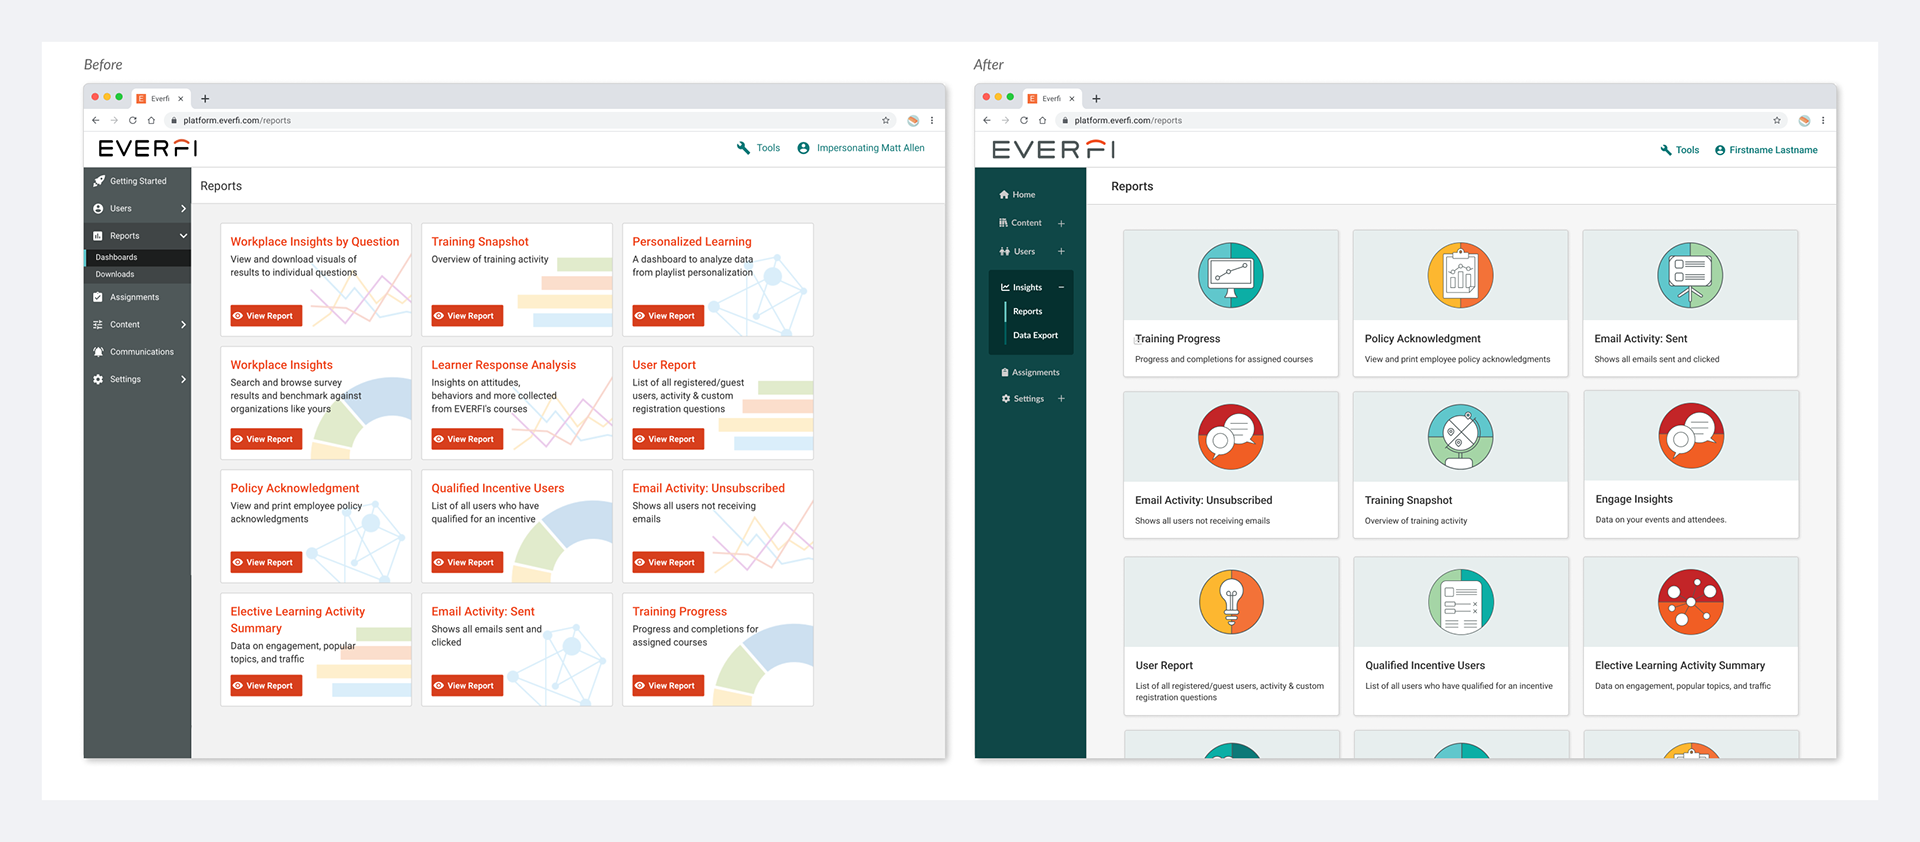View Report for Email Activity: Sent in Before
This screenshot has height=842, width=1920.
click(467, 686)
